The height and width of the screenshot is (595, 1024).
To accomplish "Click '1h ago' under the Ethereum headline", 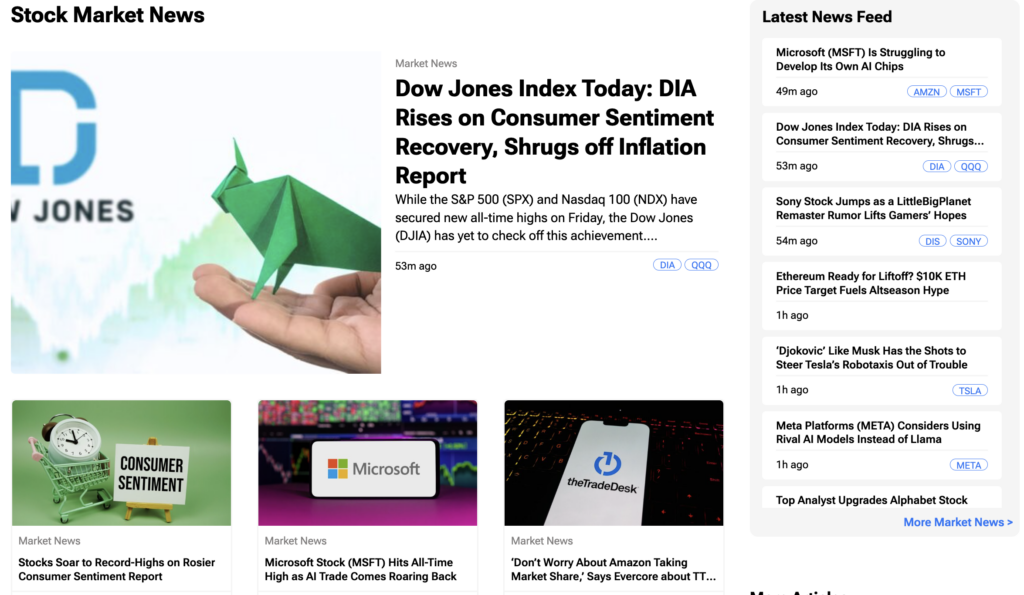I will point(792,315).
